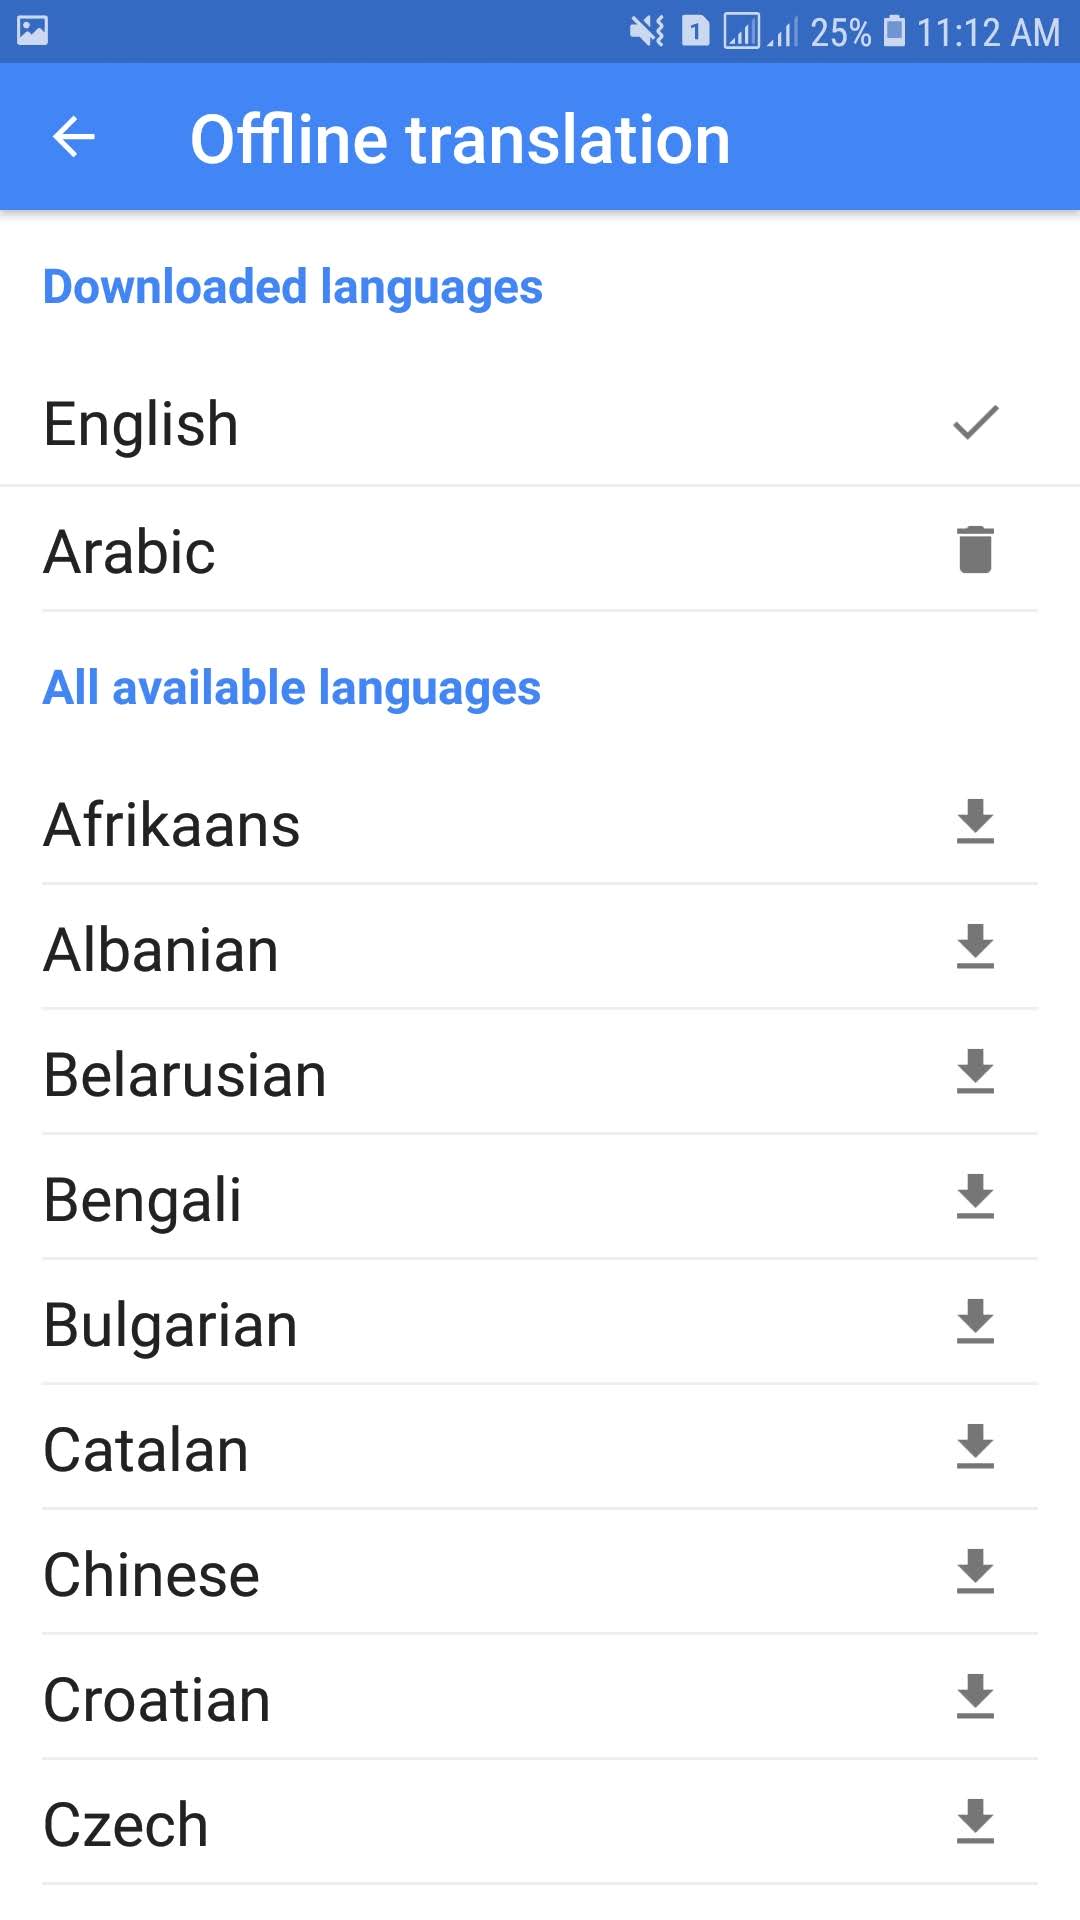The width and height of the screenshot is (1080, 1920).
Task: Delete the Arabic language pack
Action: [975, 549]
